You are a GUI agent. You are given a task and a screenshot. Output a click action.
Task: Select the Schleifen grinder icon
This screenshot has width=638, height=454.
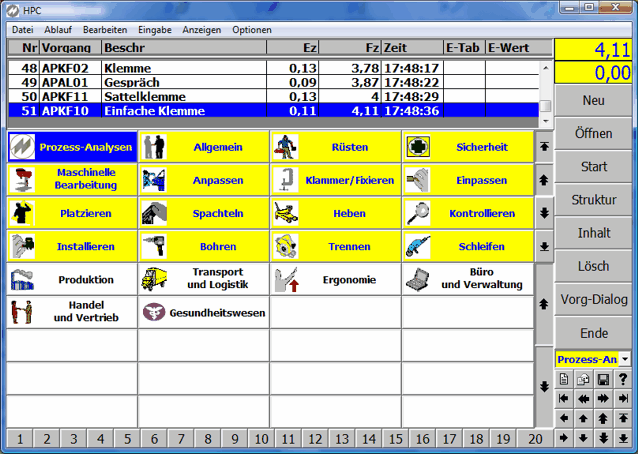pyautogui.click(x=418, y=246)
